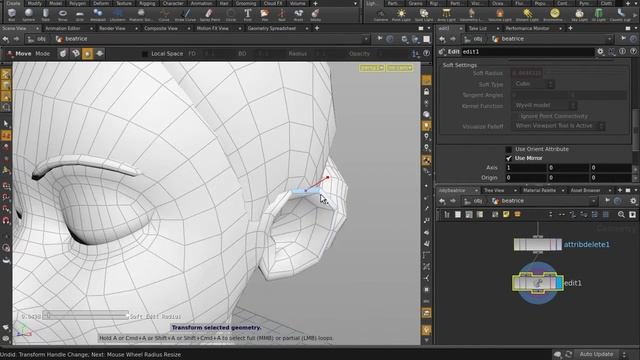640x360 pixels.
Task: Select the Torus shelf tool
Action: [x=62, y=15]
